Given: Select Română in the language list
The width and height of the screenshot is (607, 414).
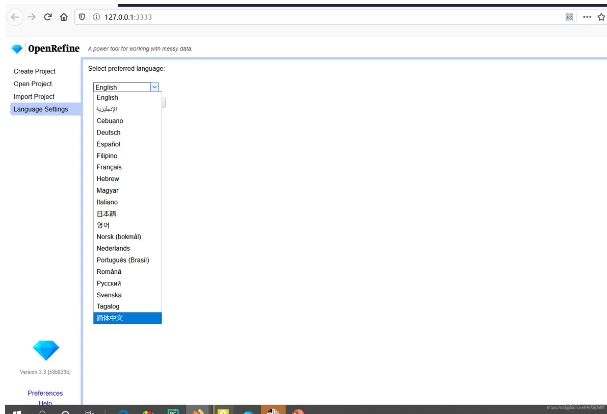Looking at the screenshot, I should point(127,271).
